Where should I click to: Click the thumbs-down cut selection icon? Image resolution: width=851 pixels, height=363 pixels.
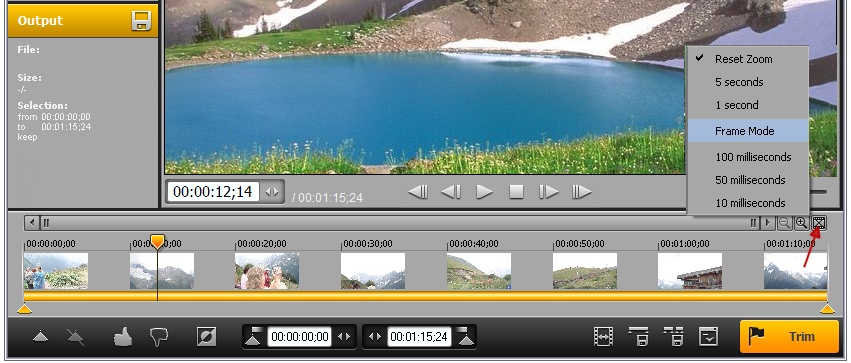pyautogui.click(x=159, y=337)
